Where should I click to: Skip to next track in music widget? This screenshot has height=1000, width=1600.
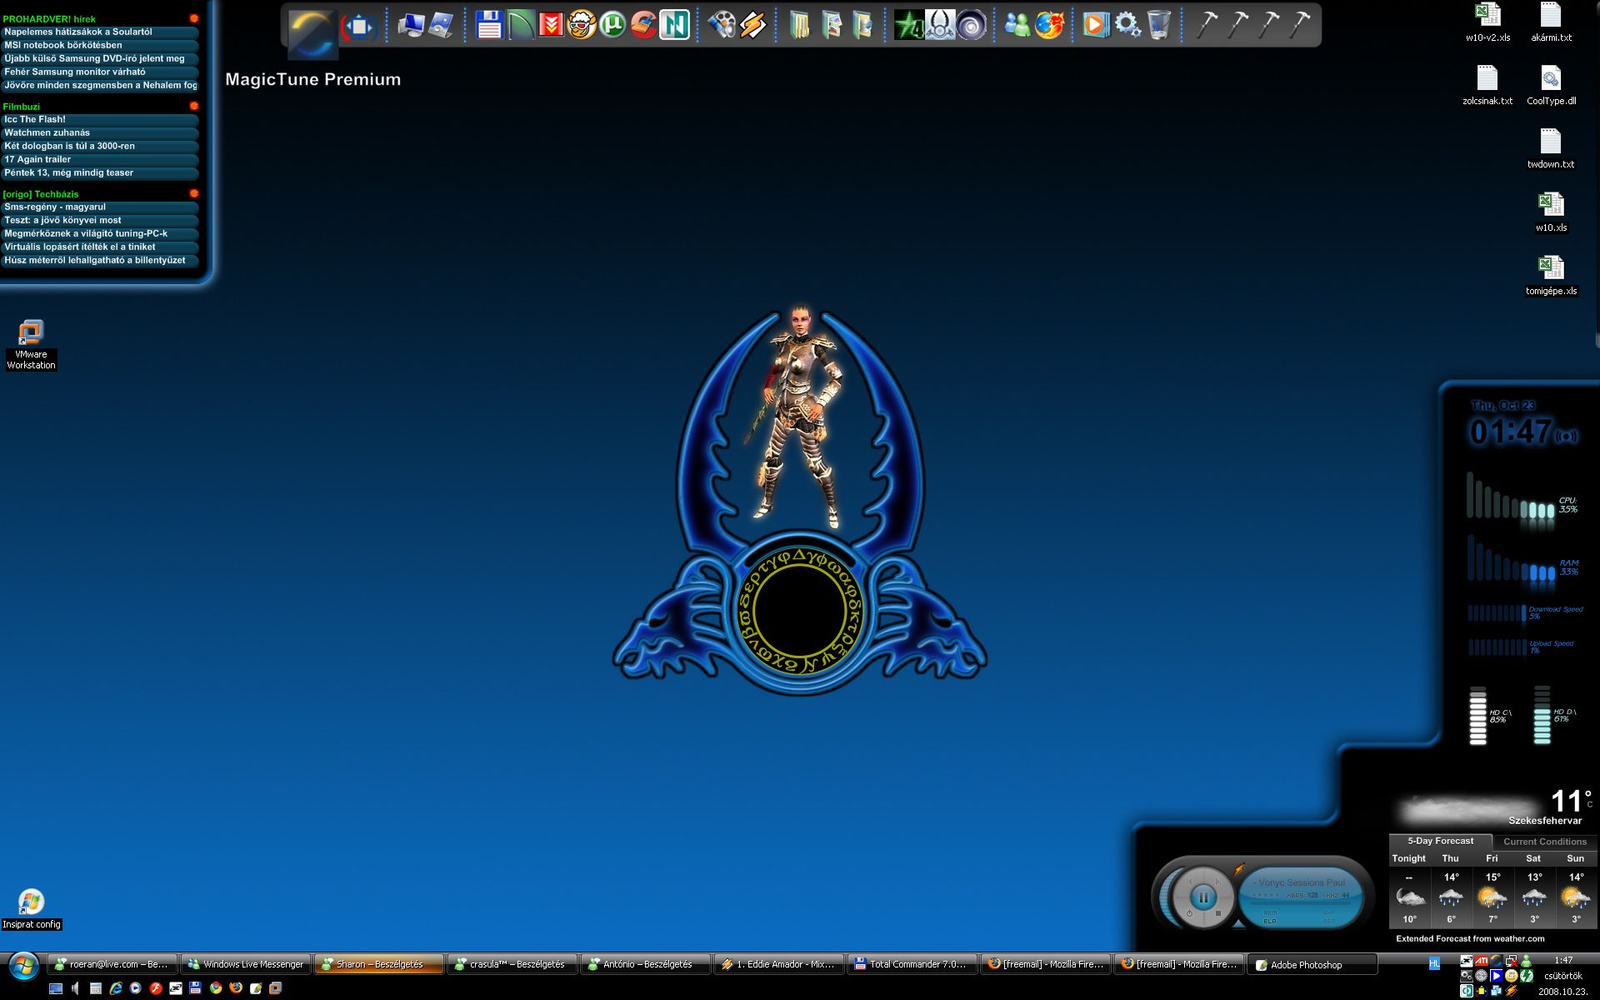coord(1218,882)
